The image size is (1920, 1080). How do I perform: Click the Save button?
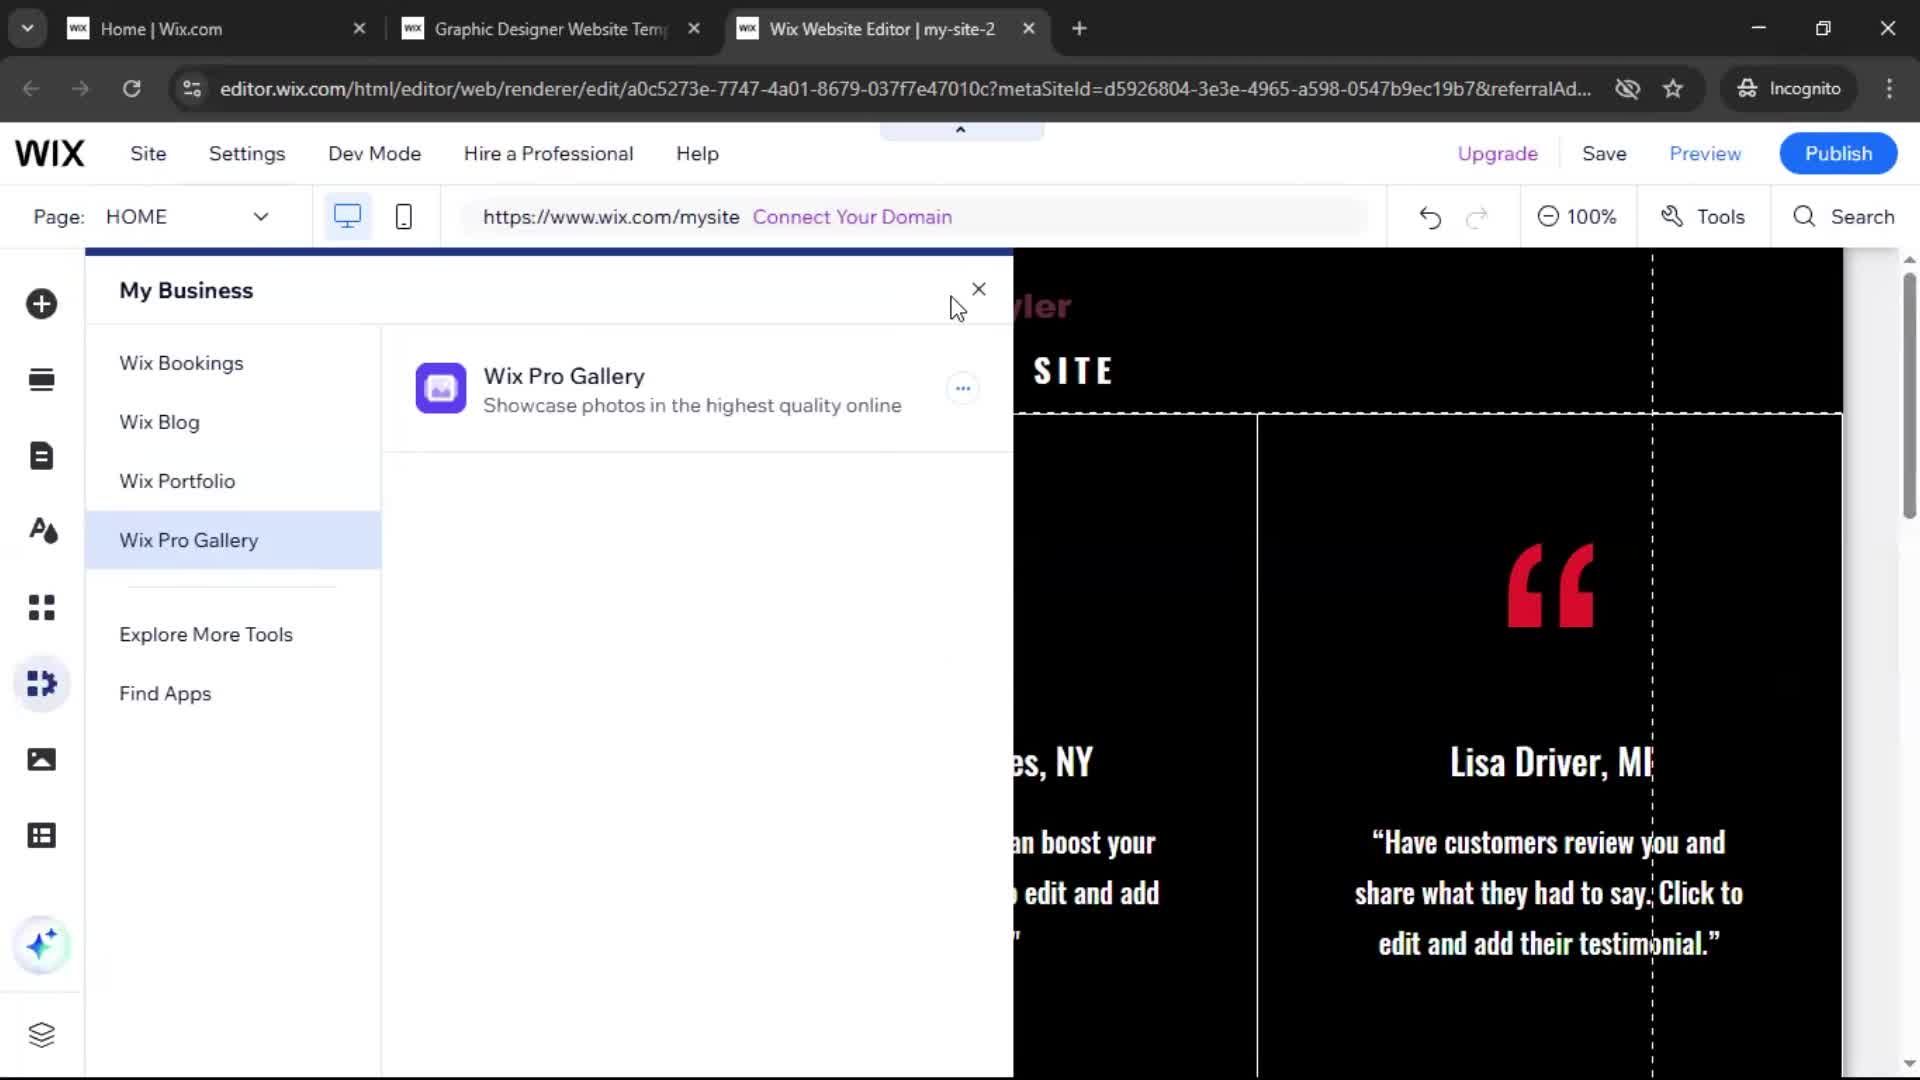point(1604,154)
